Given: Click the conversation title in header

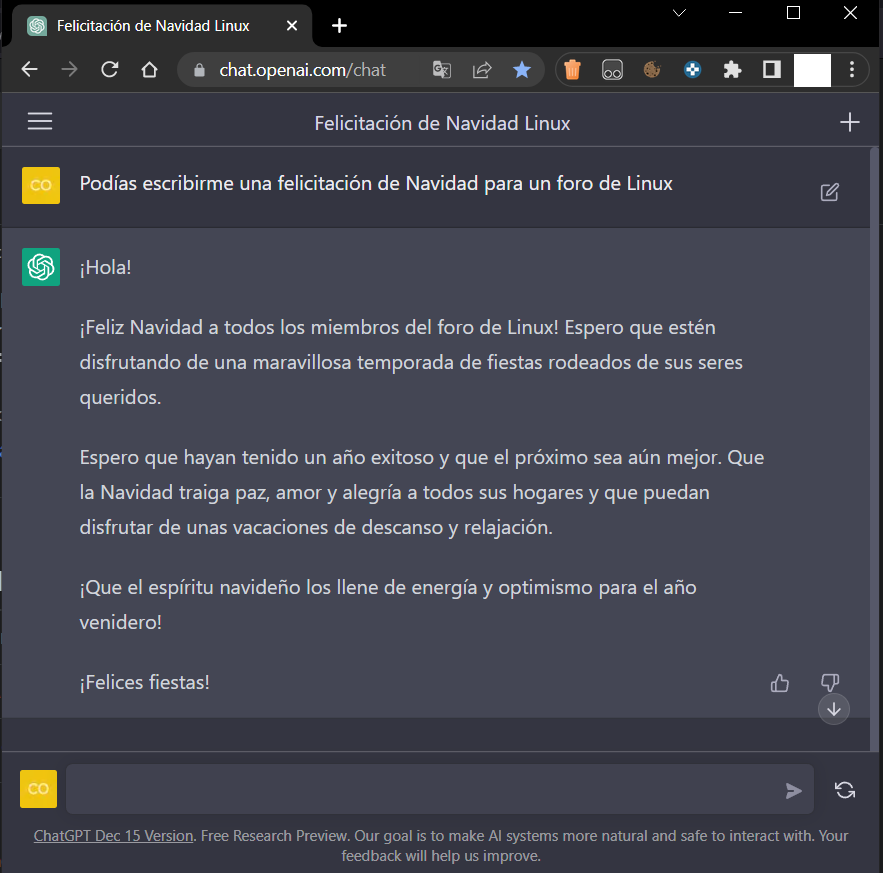Looking at the screenshot, I should (x=442, y=123).
